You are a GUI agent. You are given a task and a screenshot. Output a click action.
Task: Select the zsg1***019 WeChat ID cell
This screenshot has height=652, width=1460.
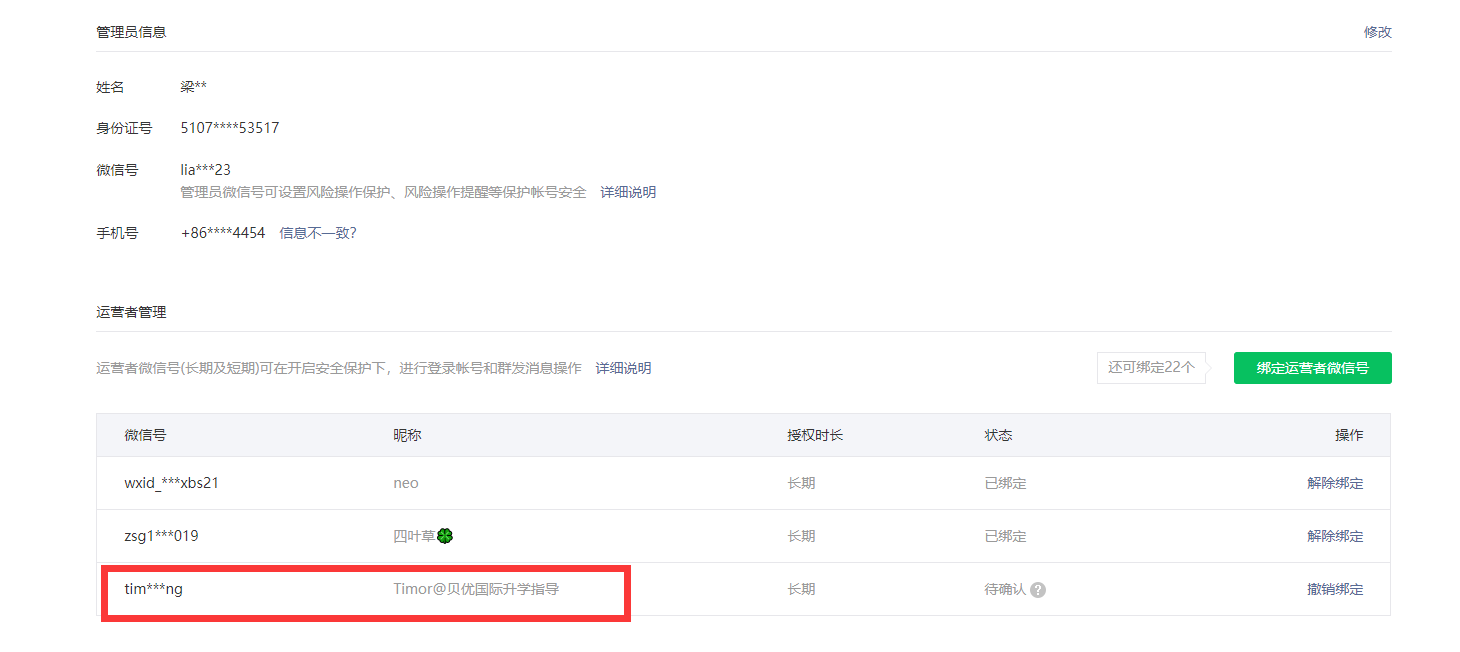(x=161, y=536)
